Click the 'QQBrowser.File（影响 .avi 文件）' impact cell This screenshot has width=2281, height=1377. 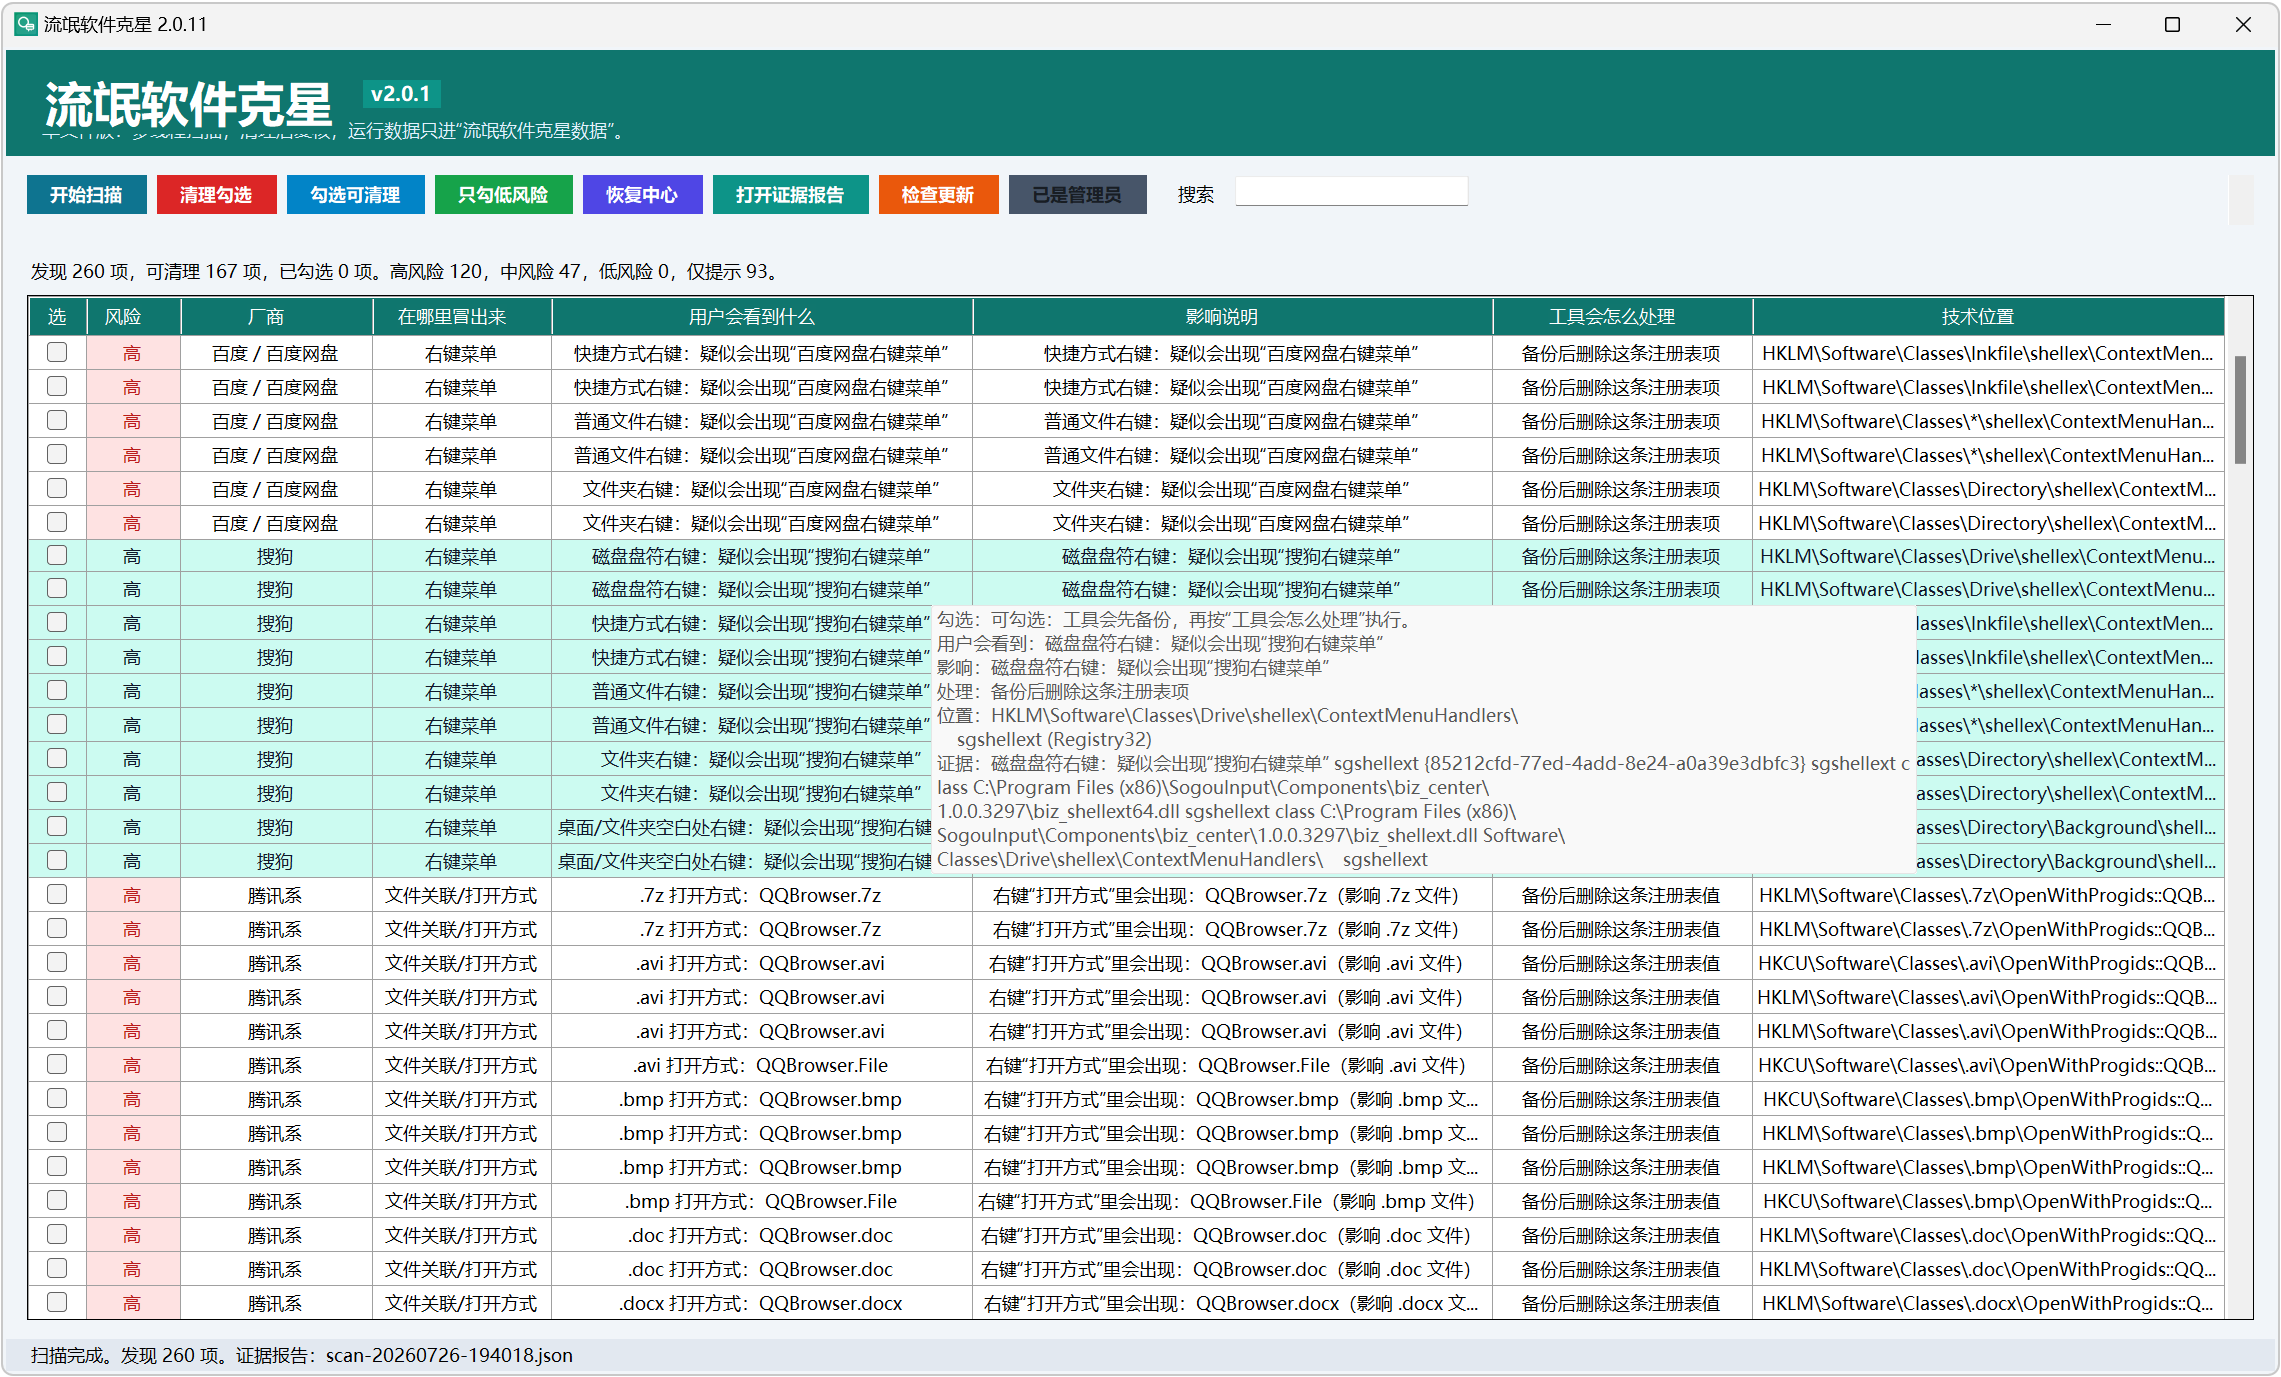pos(1232,1066)
